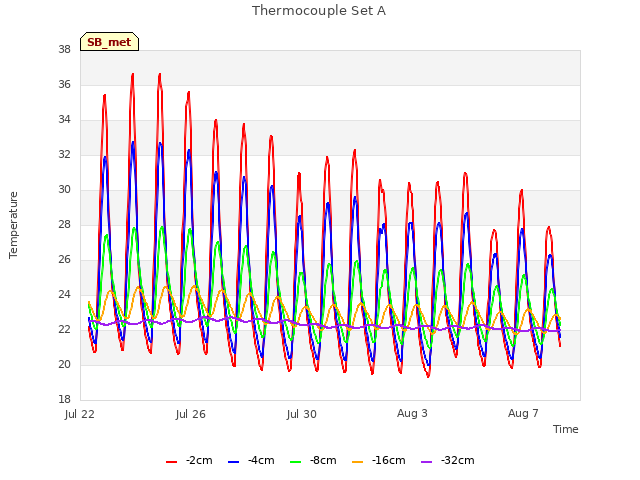Image resolution: width=640 pixels, height=480 pixels.
Task: Click the green -8cm legend swatch
Action: click(x=296, y=462)
